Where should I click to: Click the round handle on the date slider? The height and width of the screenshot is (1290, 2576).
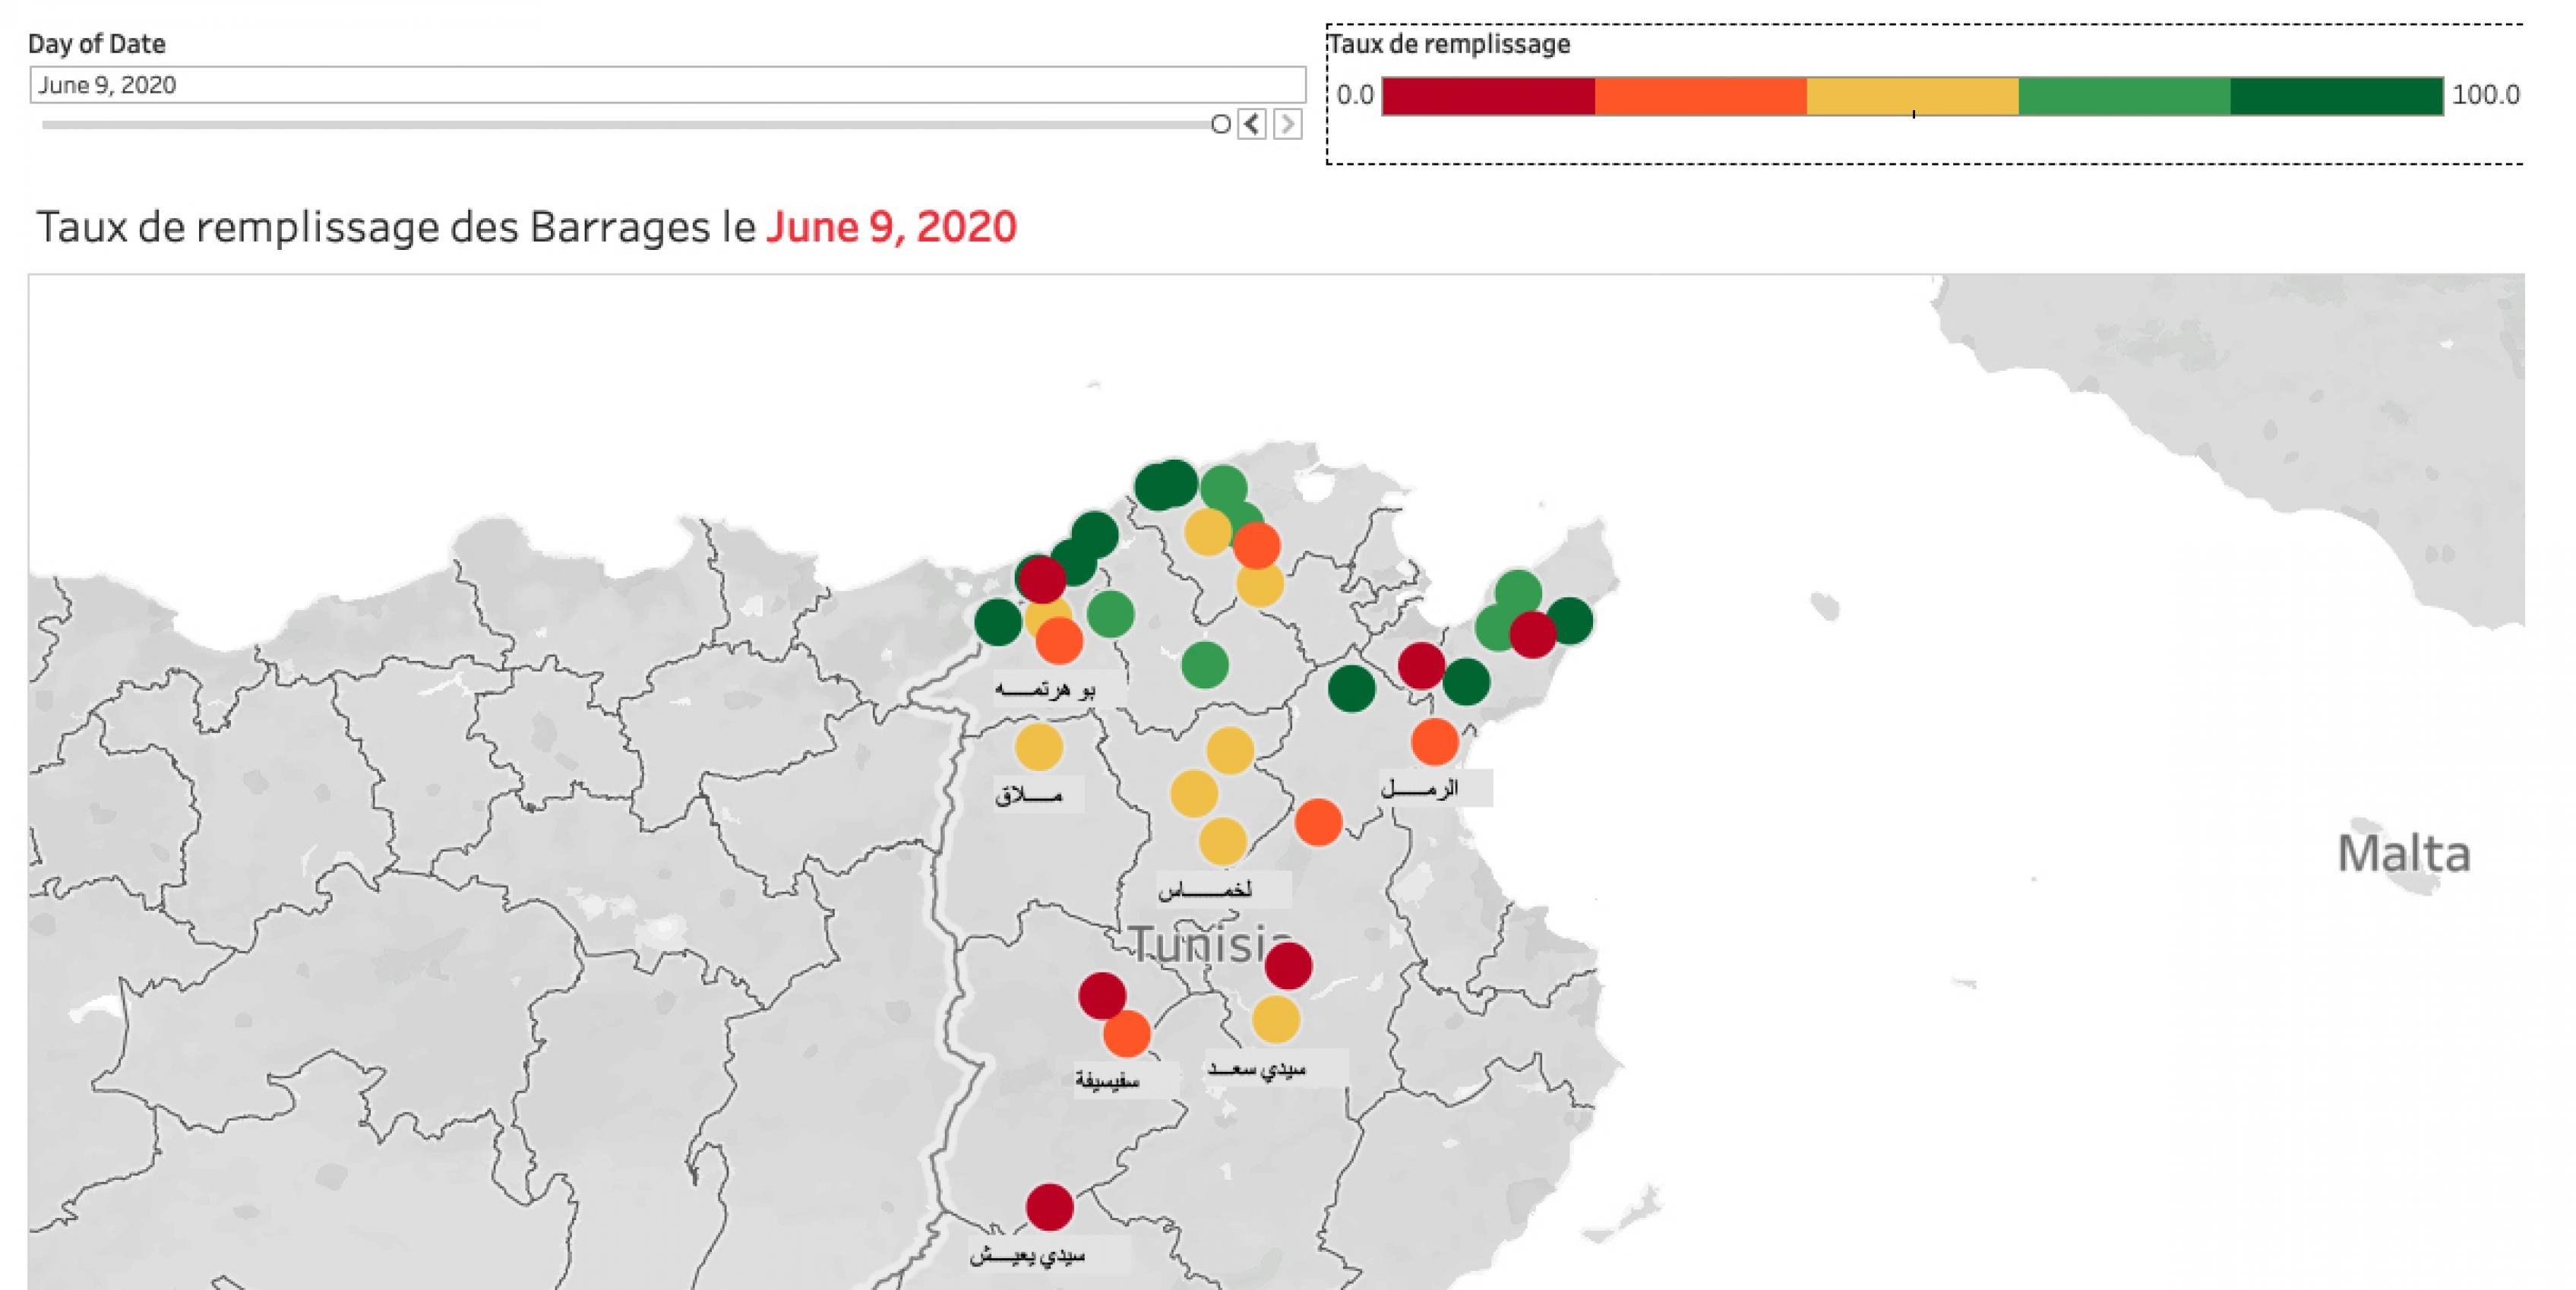point(1220,124)
